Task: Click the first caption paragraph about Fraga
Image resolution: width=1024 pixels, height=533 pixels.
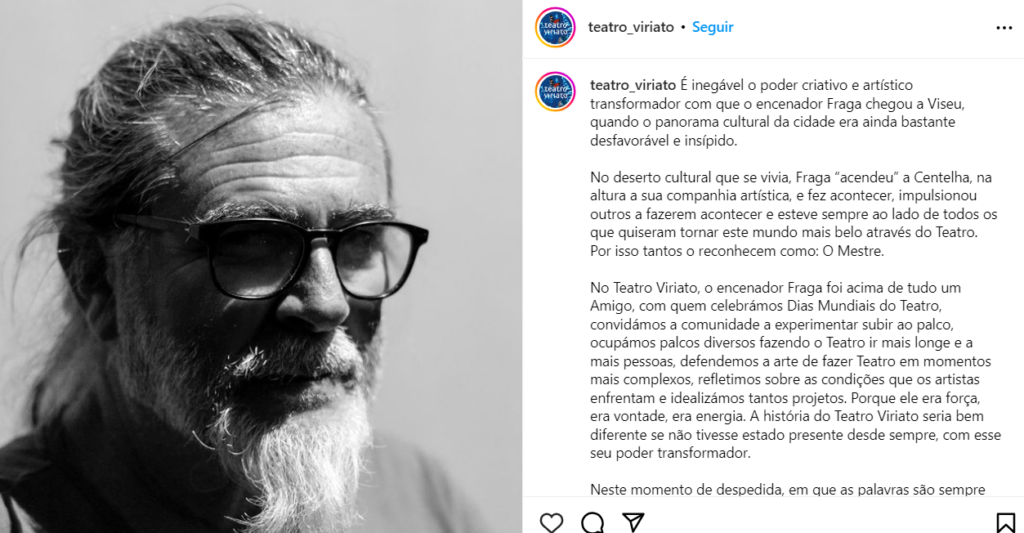Action: (777, 112)
